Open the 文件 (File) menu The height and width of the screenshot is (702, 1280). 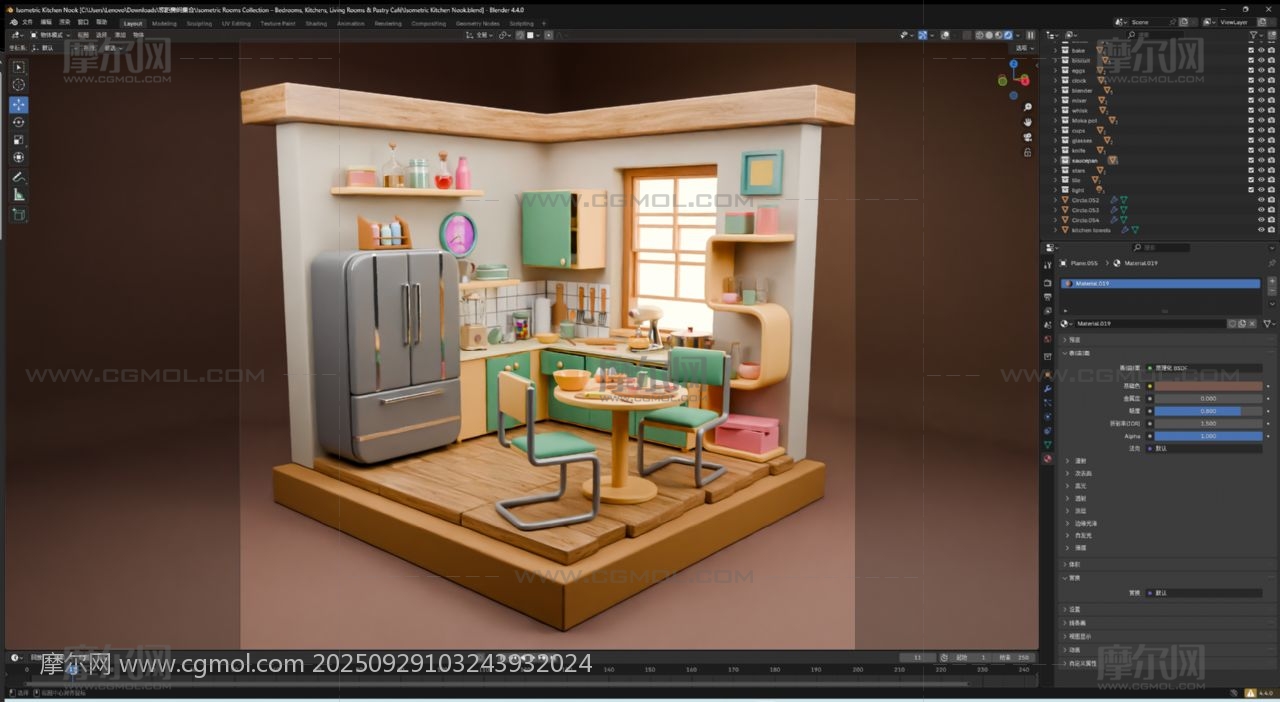coord(27,22)
